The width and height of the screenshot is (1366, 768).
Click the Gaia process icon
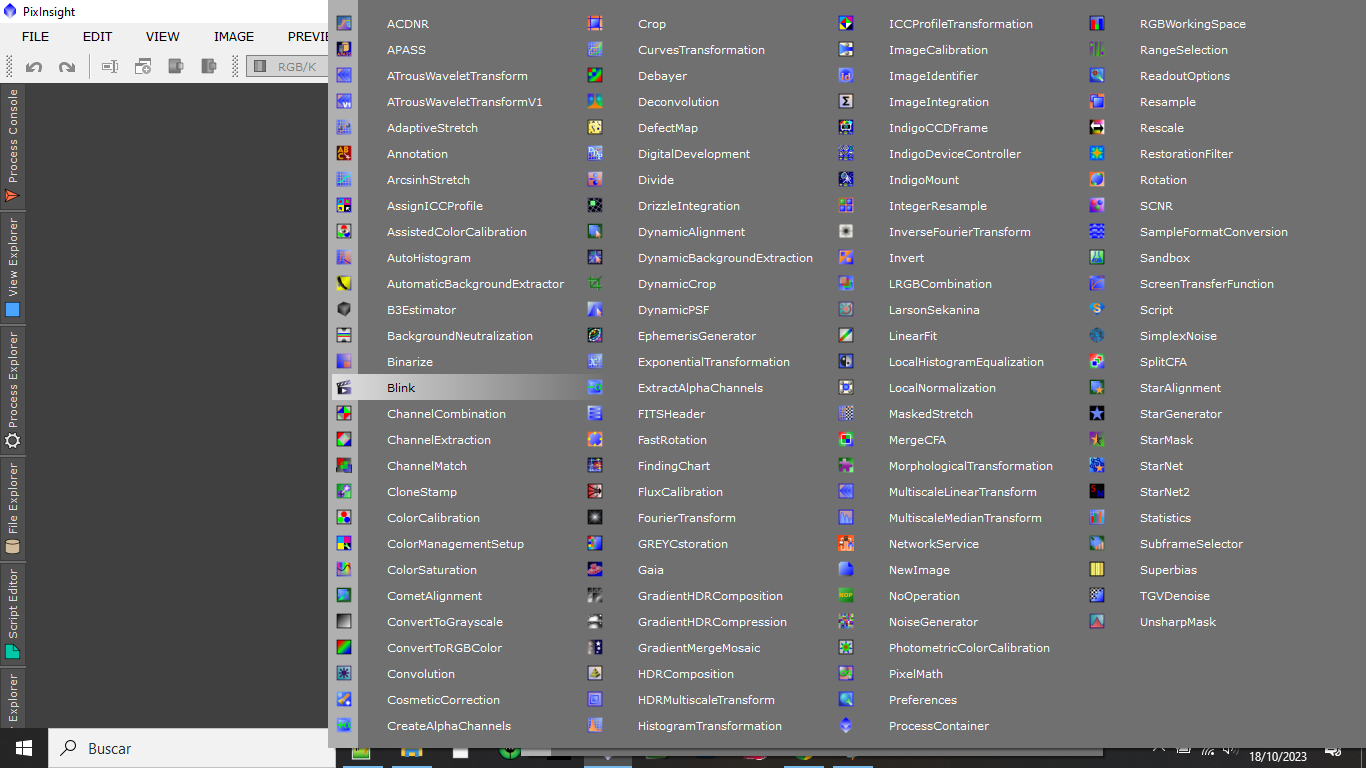click(595, 569)
